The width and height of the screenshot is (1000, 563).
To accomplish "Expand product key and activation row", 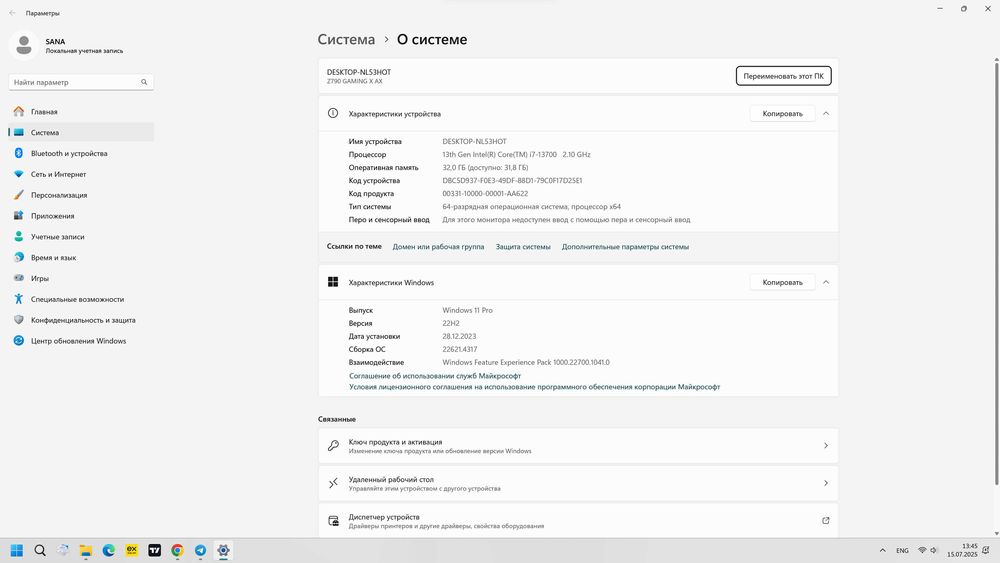I will pos(825,446).
